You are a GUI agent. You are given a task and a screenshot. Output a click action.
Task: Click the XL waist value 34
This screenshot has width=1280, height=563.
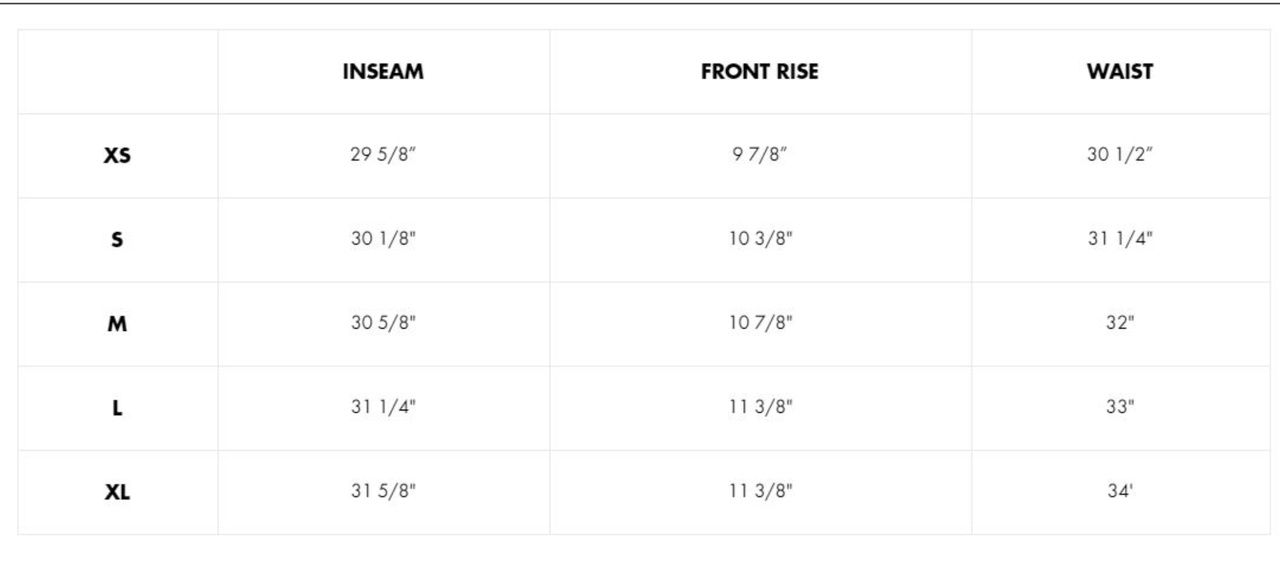[x=1120, y=492]
